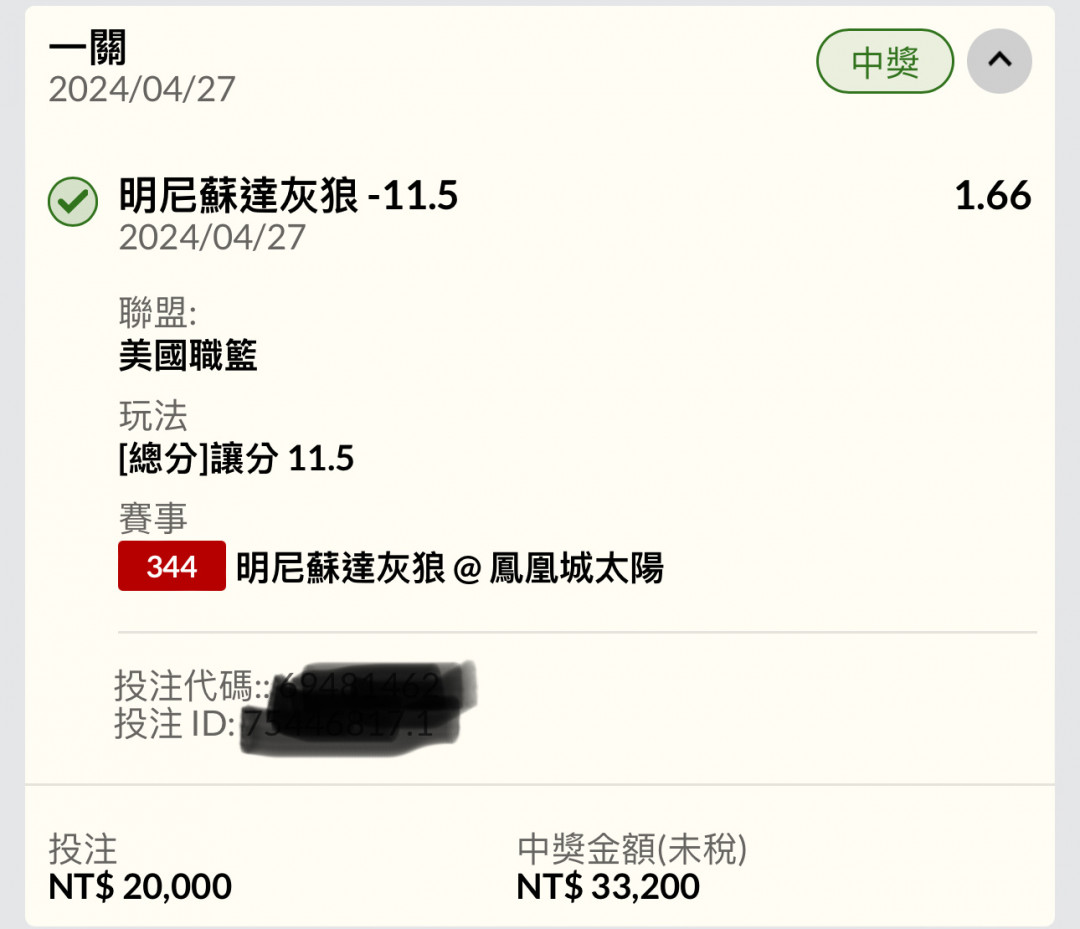This screenshot has width=1080, height=929.
Task: Click the green checkmark win icon
Action: (x=72, y=202)
